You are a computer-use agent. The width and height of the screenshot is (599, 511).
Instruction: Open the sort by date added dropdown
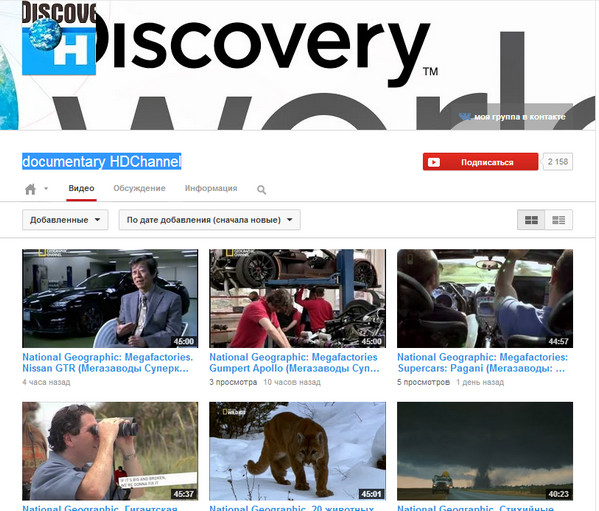[x=209, y=220]
